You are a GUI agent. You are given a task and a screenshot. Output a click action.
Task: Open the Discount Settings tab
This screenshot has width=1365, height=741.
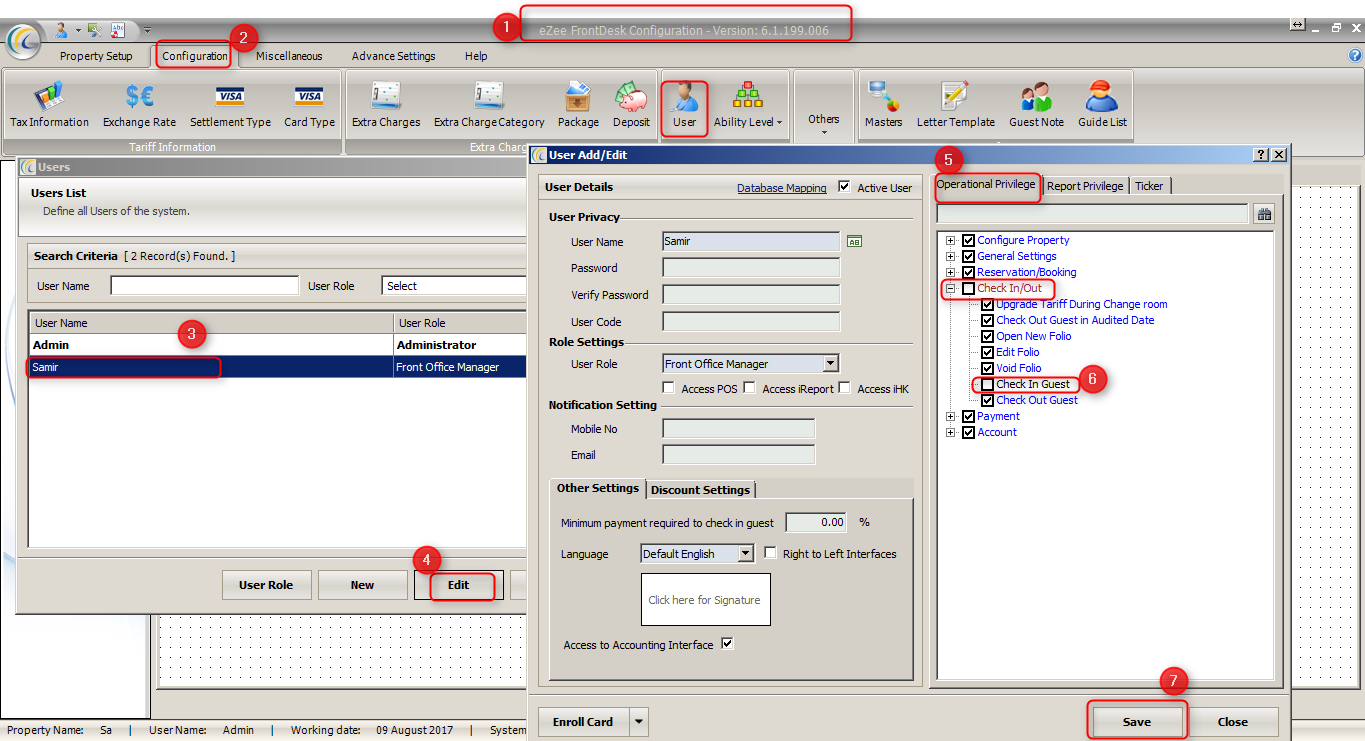point(700,490)
